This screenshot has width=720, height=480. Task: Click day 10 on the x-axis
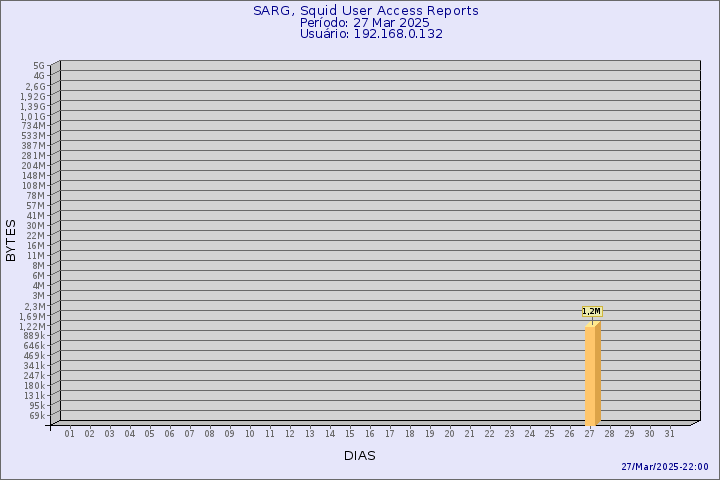coord(249,434)
